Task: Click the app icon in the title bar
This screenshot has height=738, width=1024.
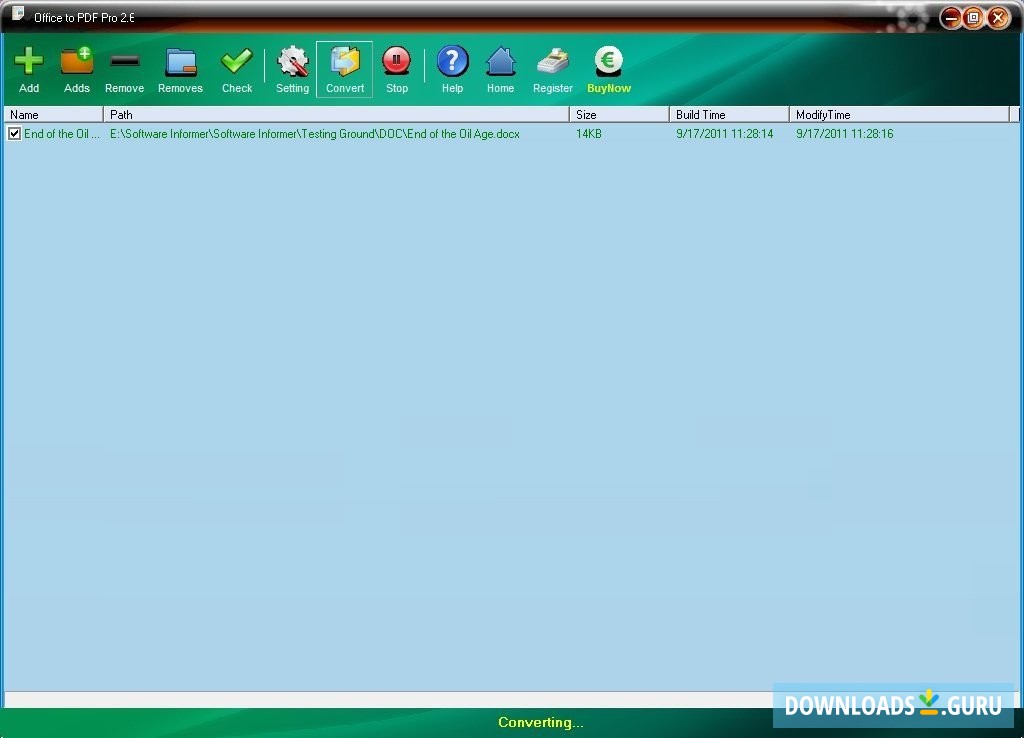Action: pos(18,14)
